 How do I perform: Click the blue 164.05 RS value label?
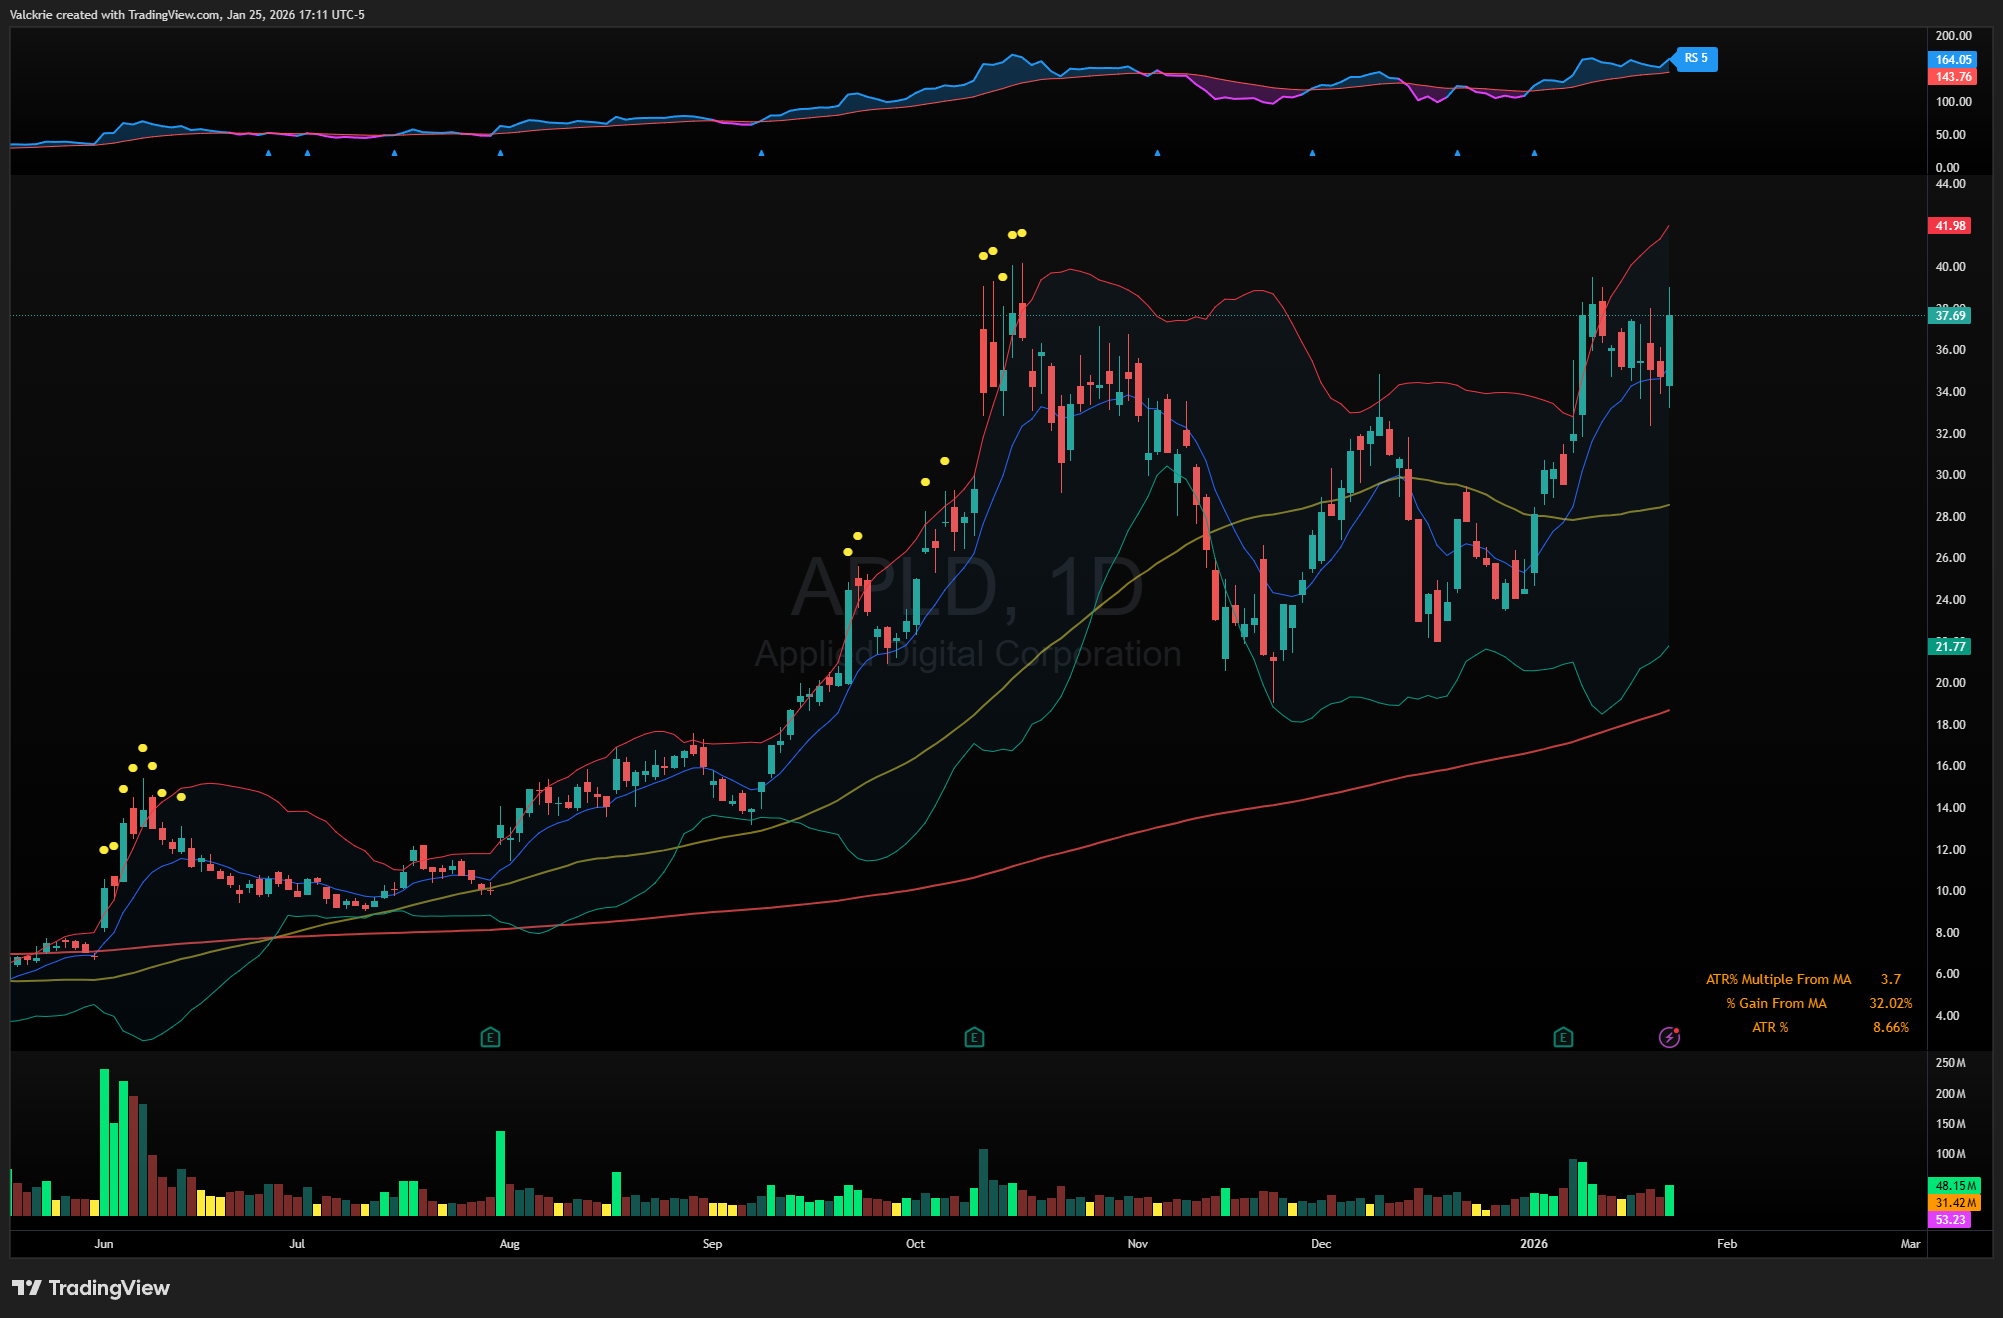point(1952,60)
